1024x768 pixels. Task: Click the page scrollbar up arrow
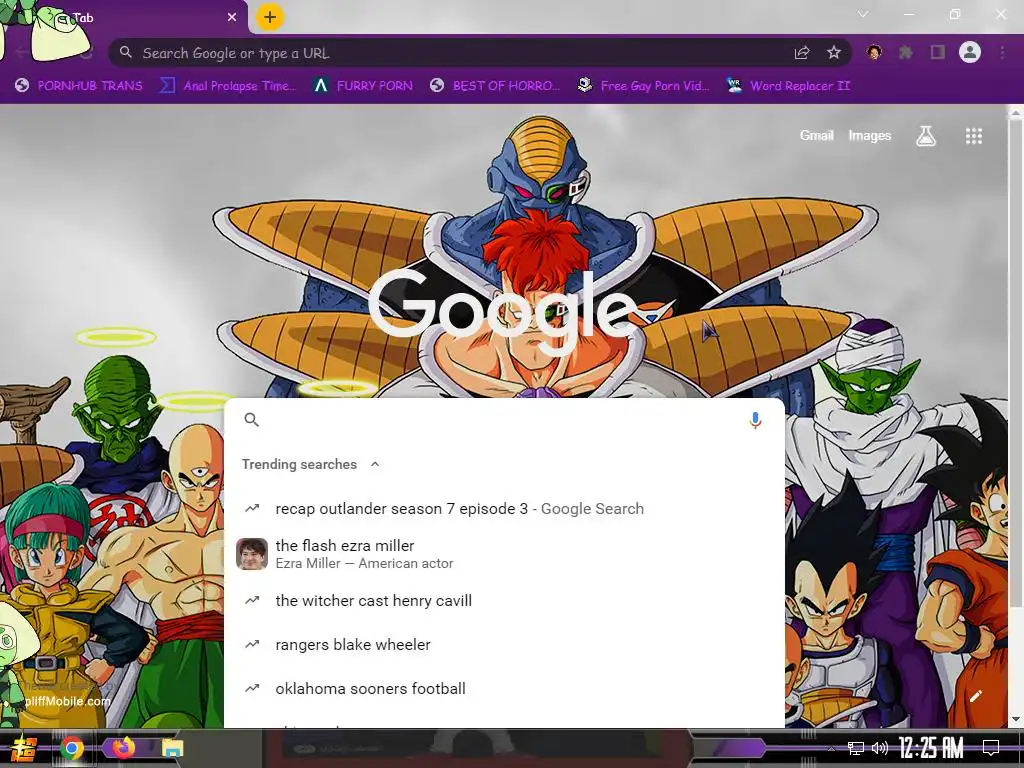click(1016, 114)
